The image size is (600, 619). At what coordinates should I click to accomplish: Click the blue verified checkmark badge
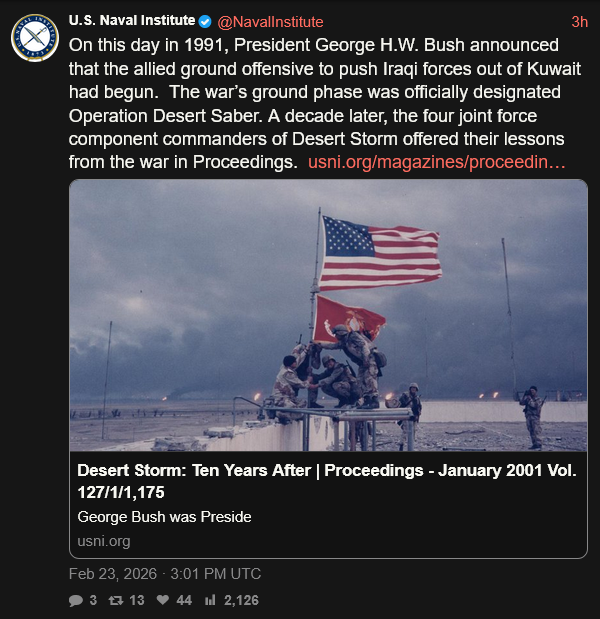tap(206, 21)
